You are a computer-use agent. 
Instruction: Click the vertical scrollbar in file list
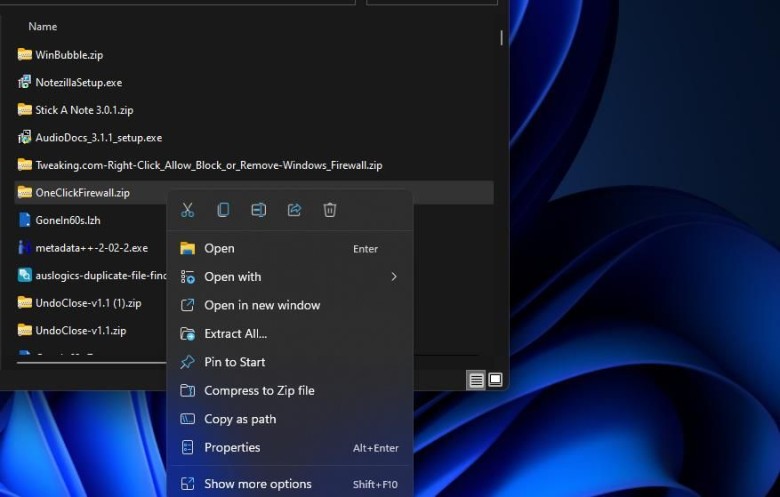[x=501, y=38]
